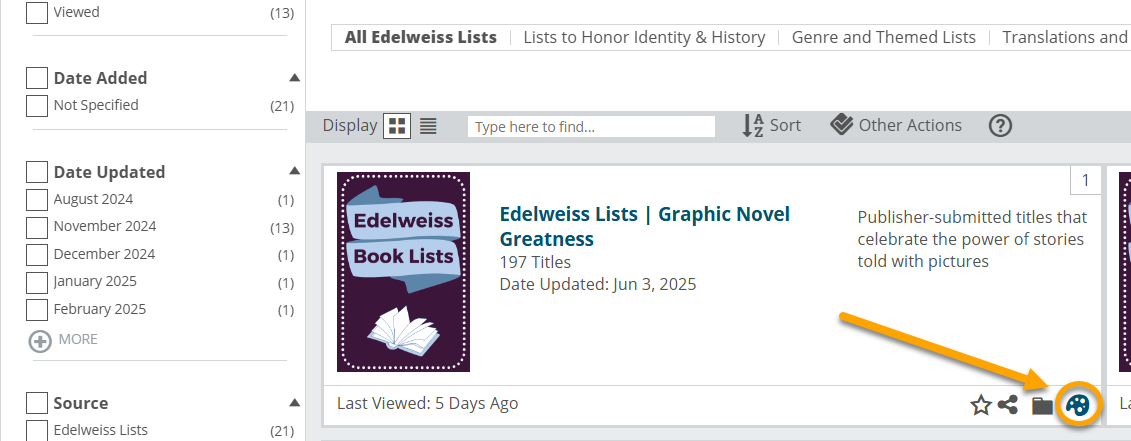
Task: Open Edelweiss Lists Graphic Novel Greatness link
Action: tap(645, 226)
